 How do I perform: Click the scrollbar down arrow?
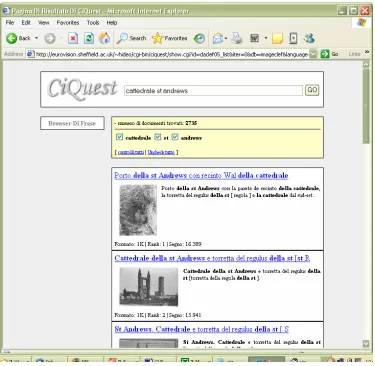pyautogui.click(x=366, y=344)
